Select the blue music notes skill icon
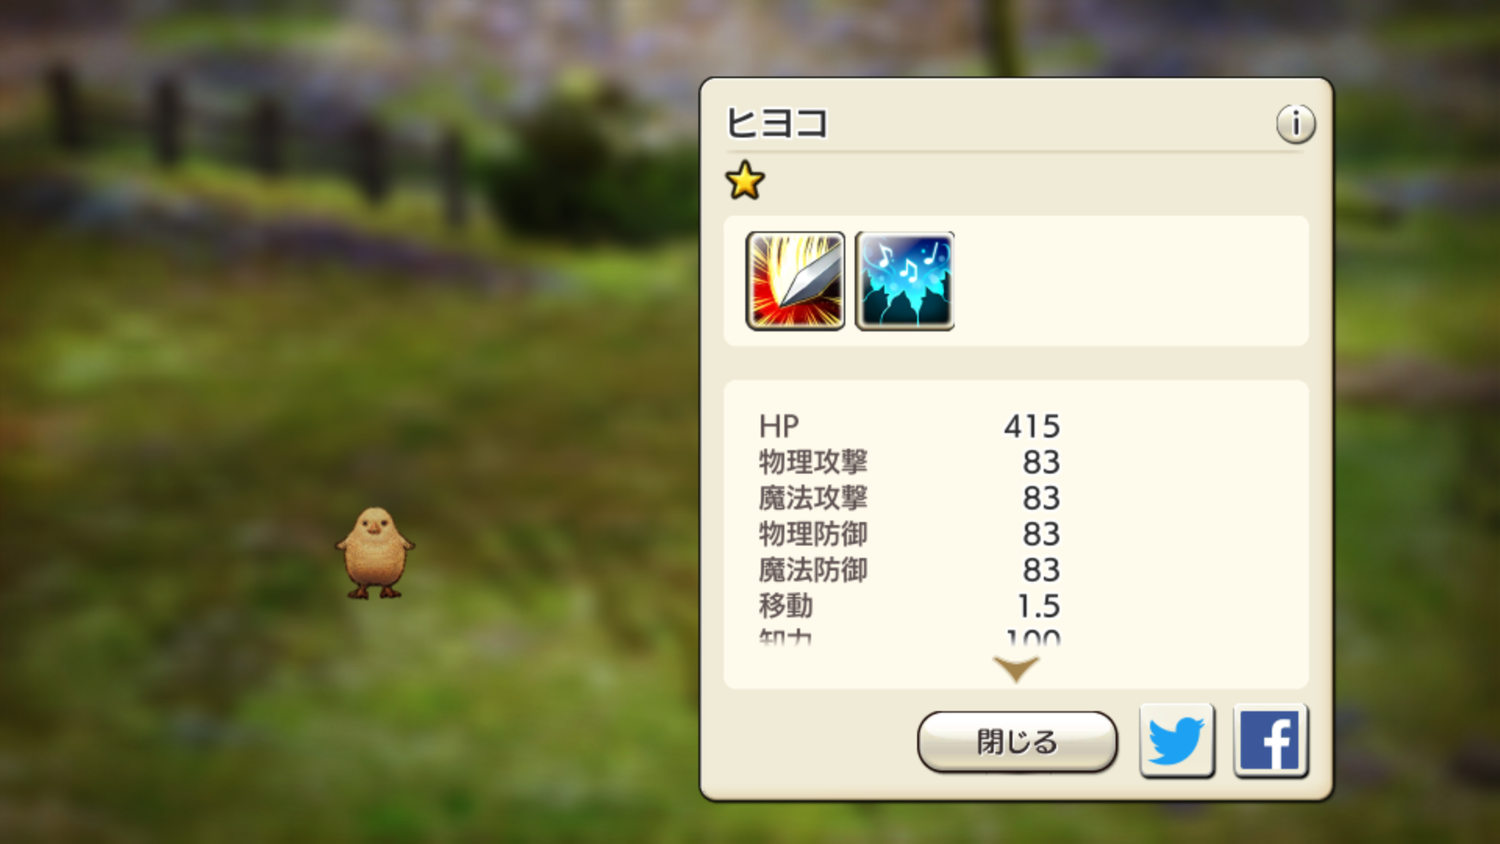The height and width of the screenshot is (844, 1500). point(905,281)
